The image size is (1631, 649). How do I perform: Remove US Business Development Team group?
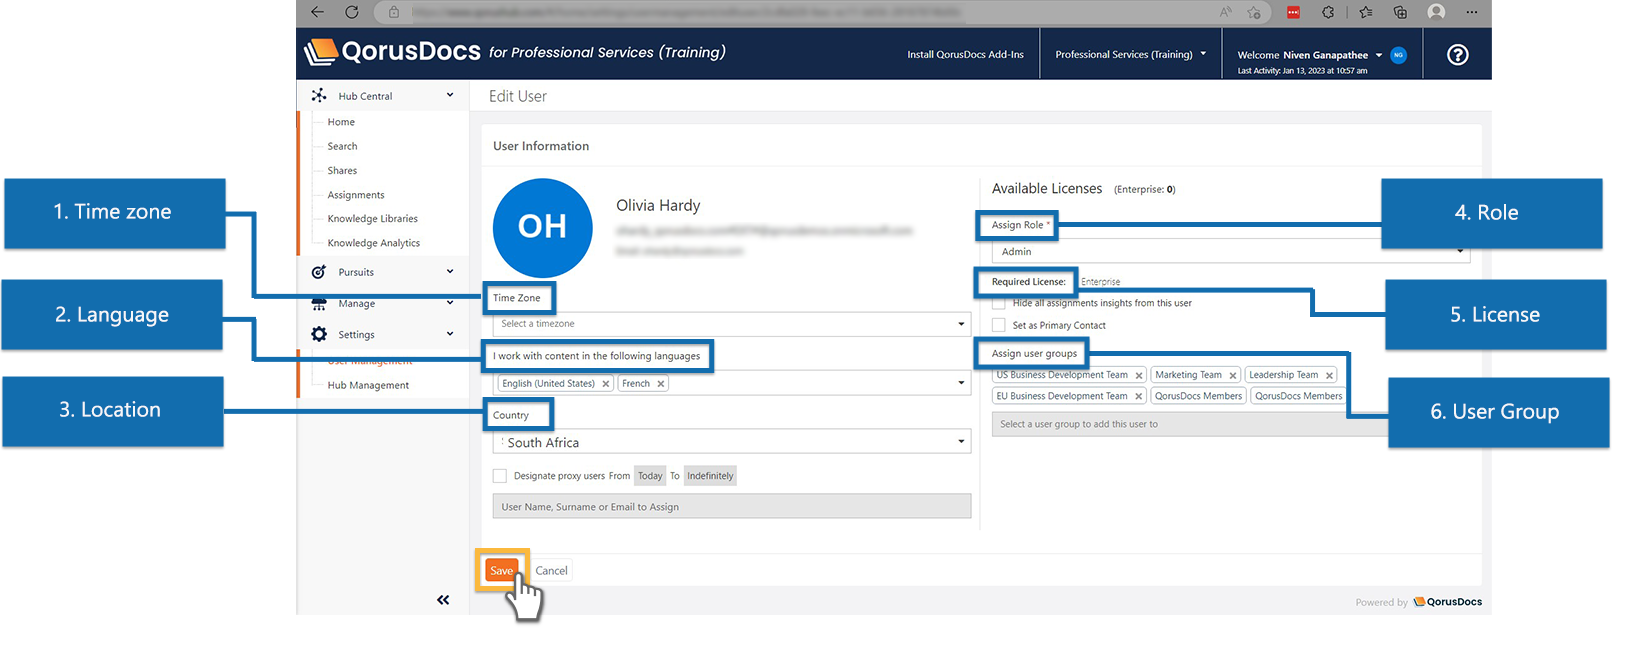(x=1139, y=376)
